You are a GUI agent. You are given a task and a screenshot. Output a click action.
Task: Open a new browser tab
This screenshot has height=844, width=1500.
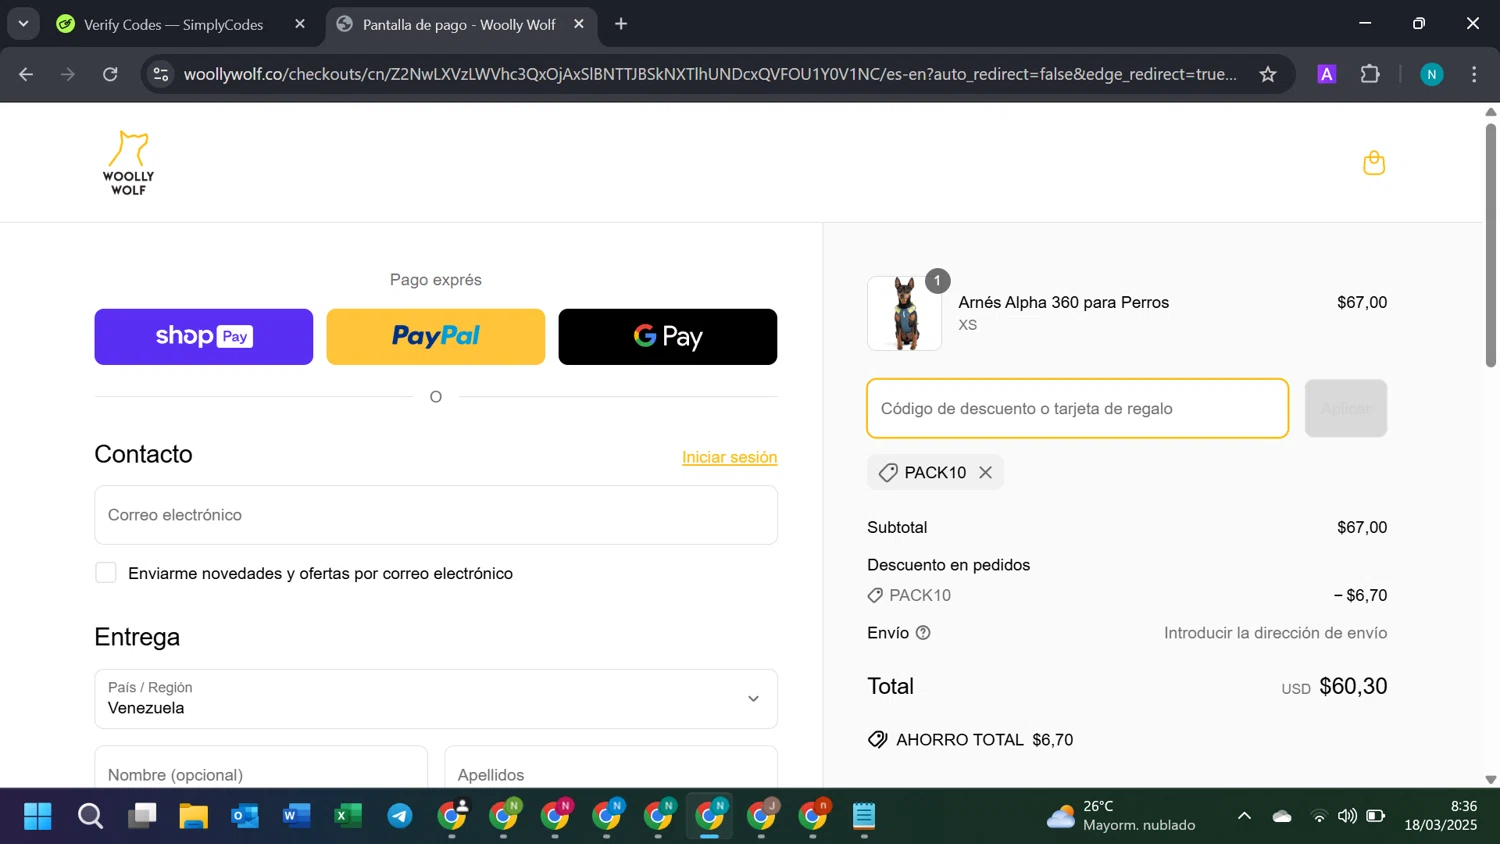click(621, 24)
